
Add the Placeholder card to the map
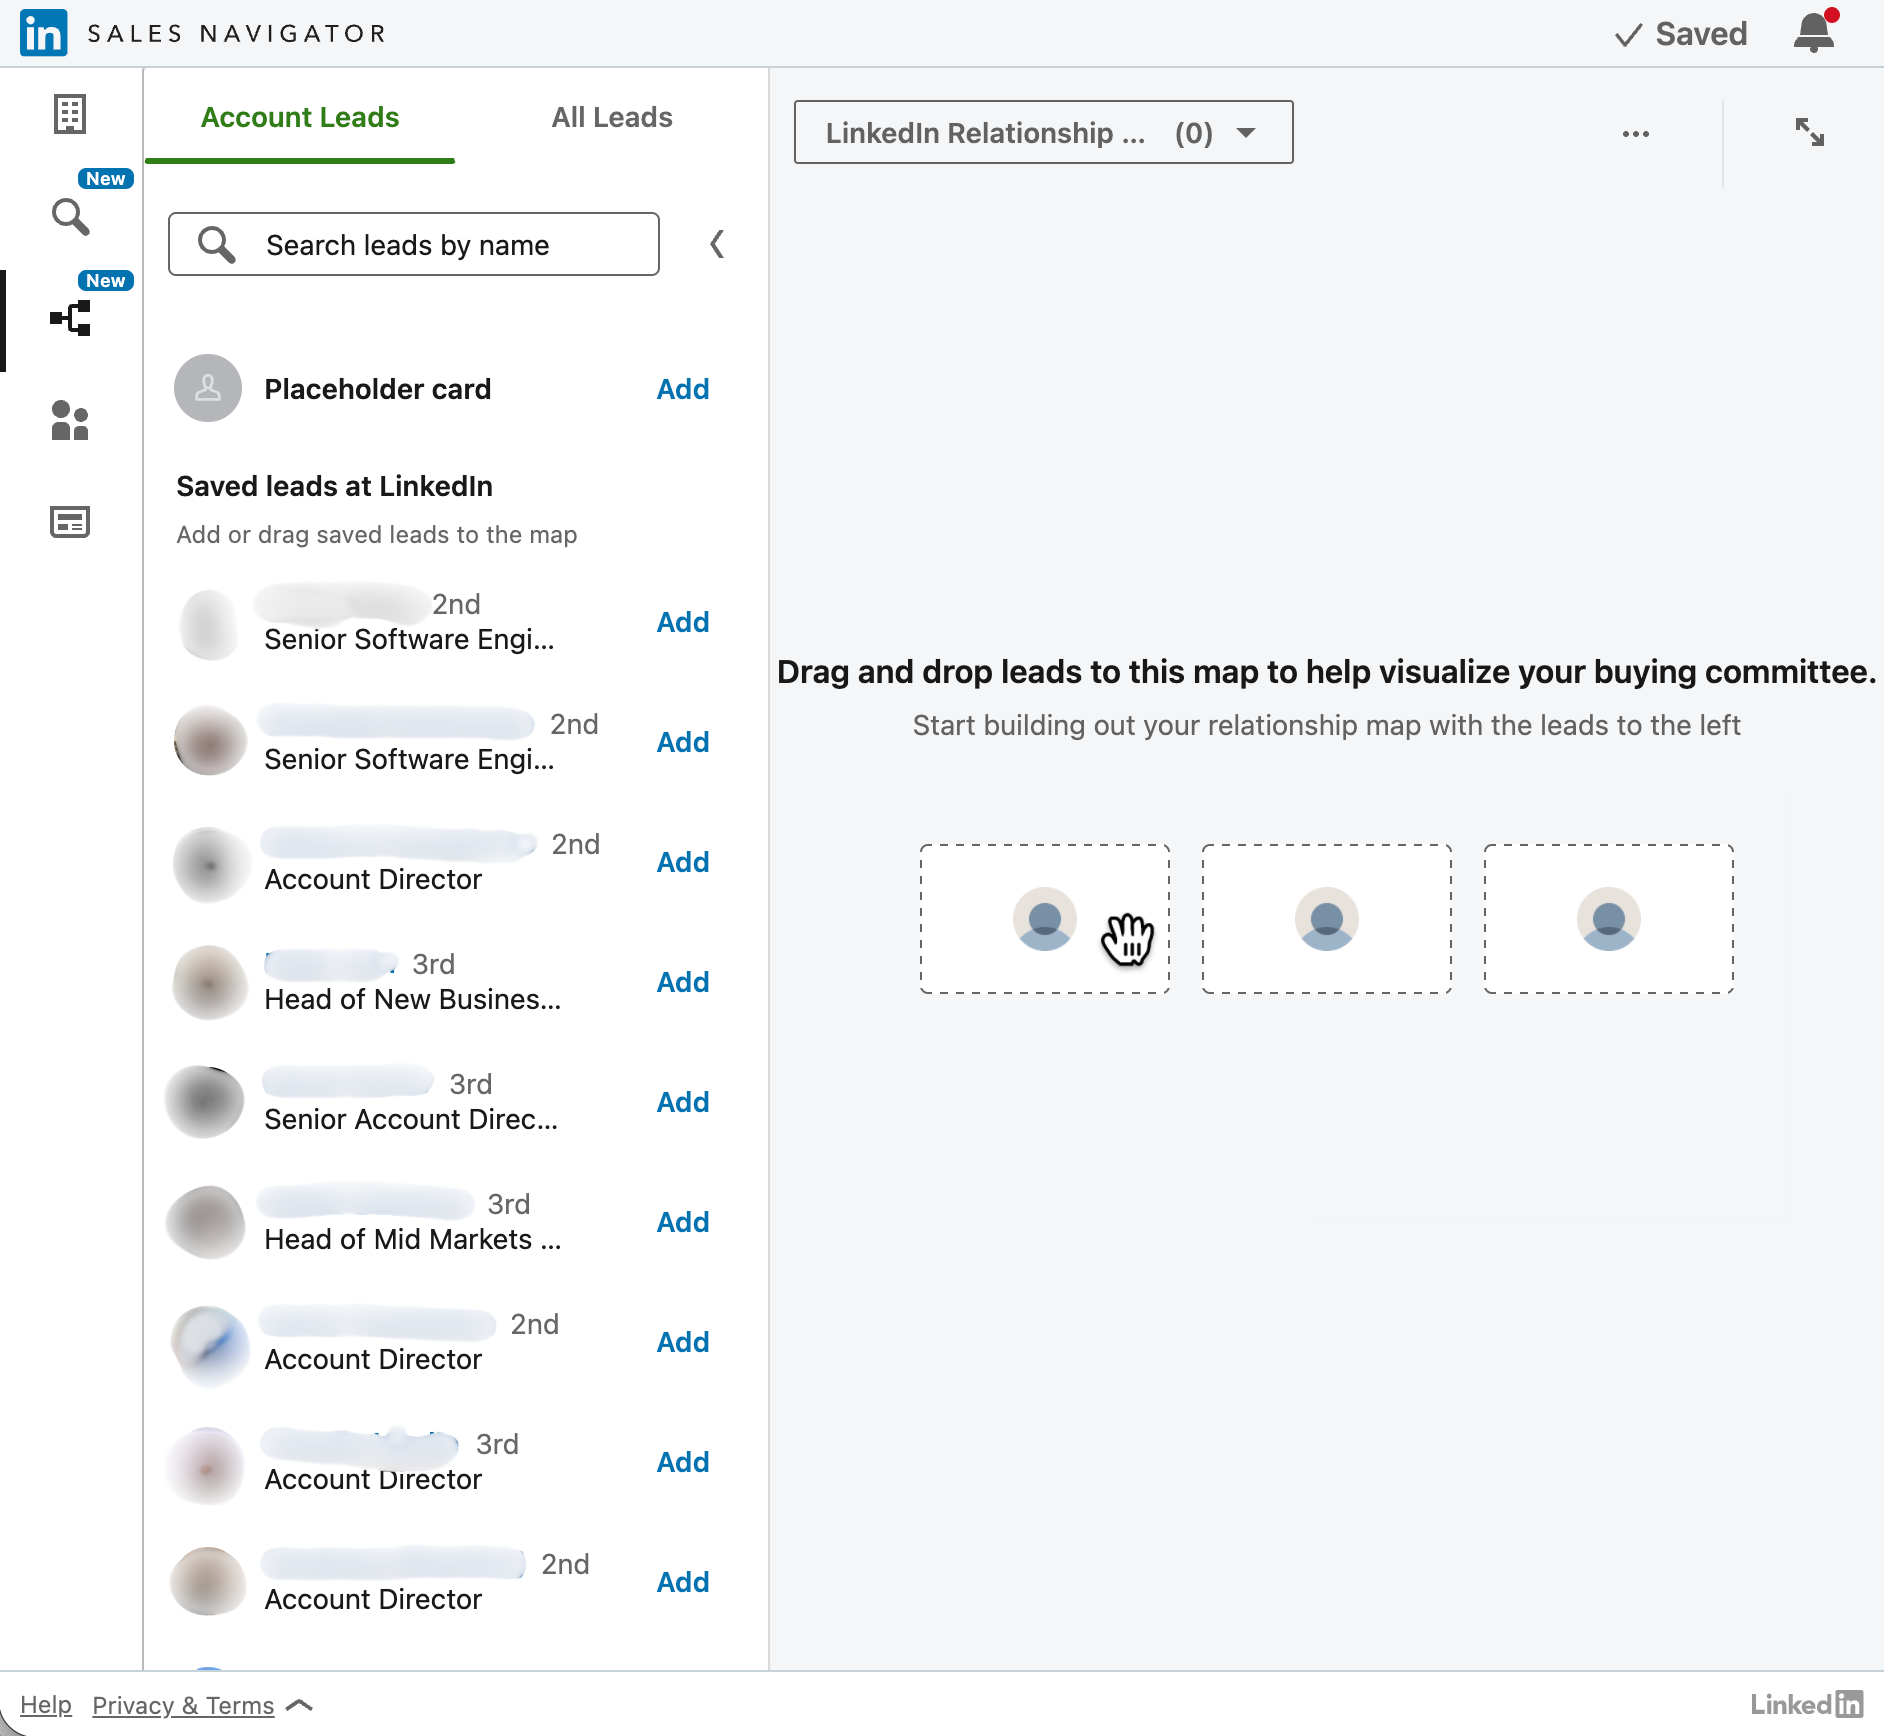pyautogui.click(x=683, y=389)
